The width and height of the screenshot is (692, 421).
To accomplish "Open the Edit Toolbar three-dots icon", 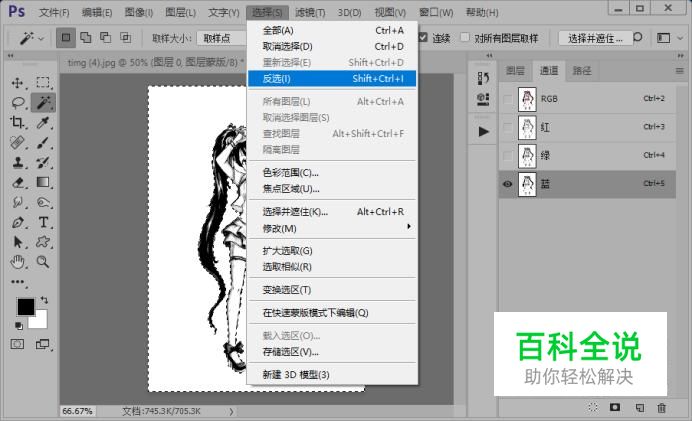I will click(x=18, y=282).
